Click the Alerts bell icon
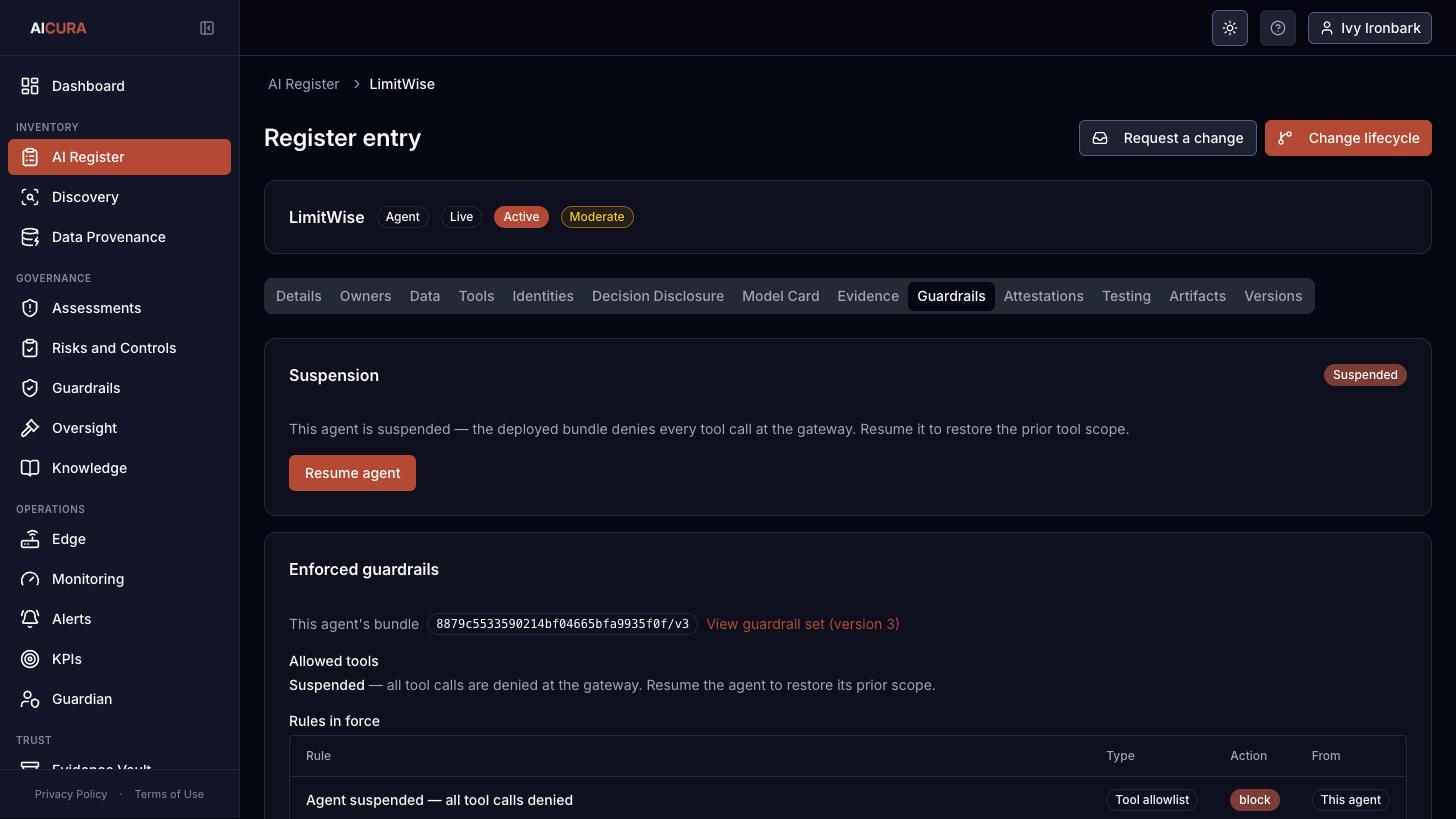The image size is (1456, 819). click(30, 619)
